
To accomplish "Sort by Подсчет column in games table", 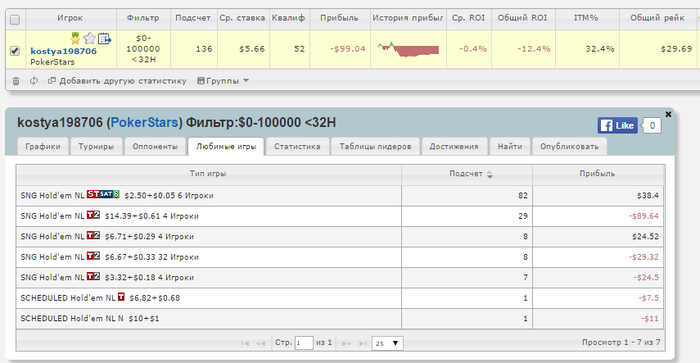I will click(x=467, y=174).
